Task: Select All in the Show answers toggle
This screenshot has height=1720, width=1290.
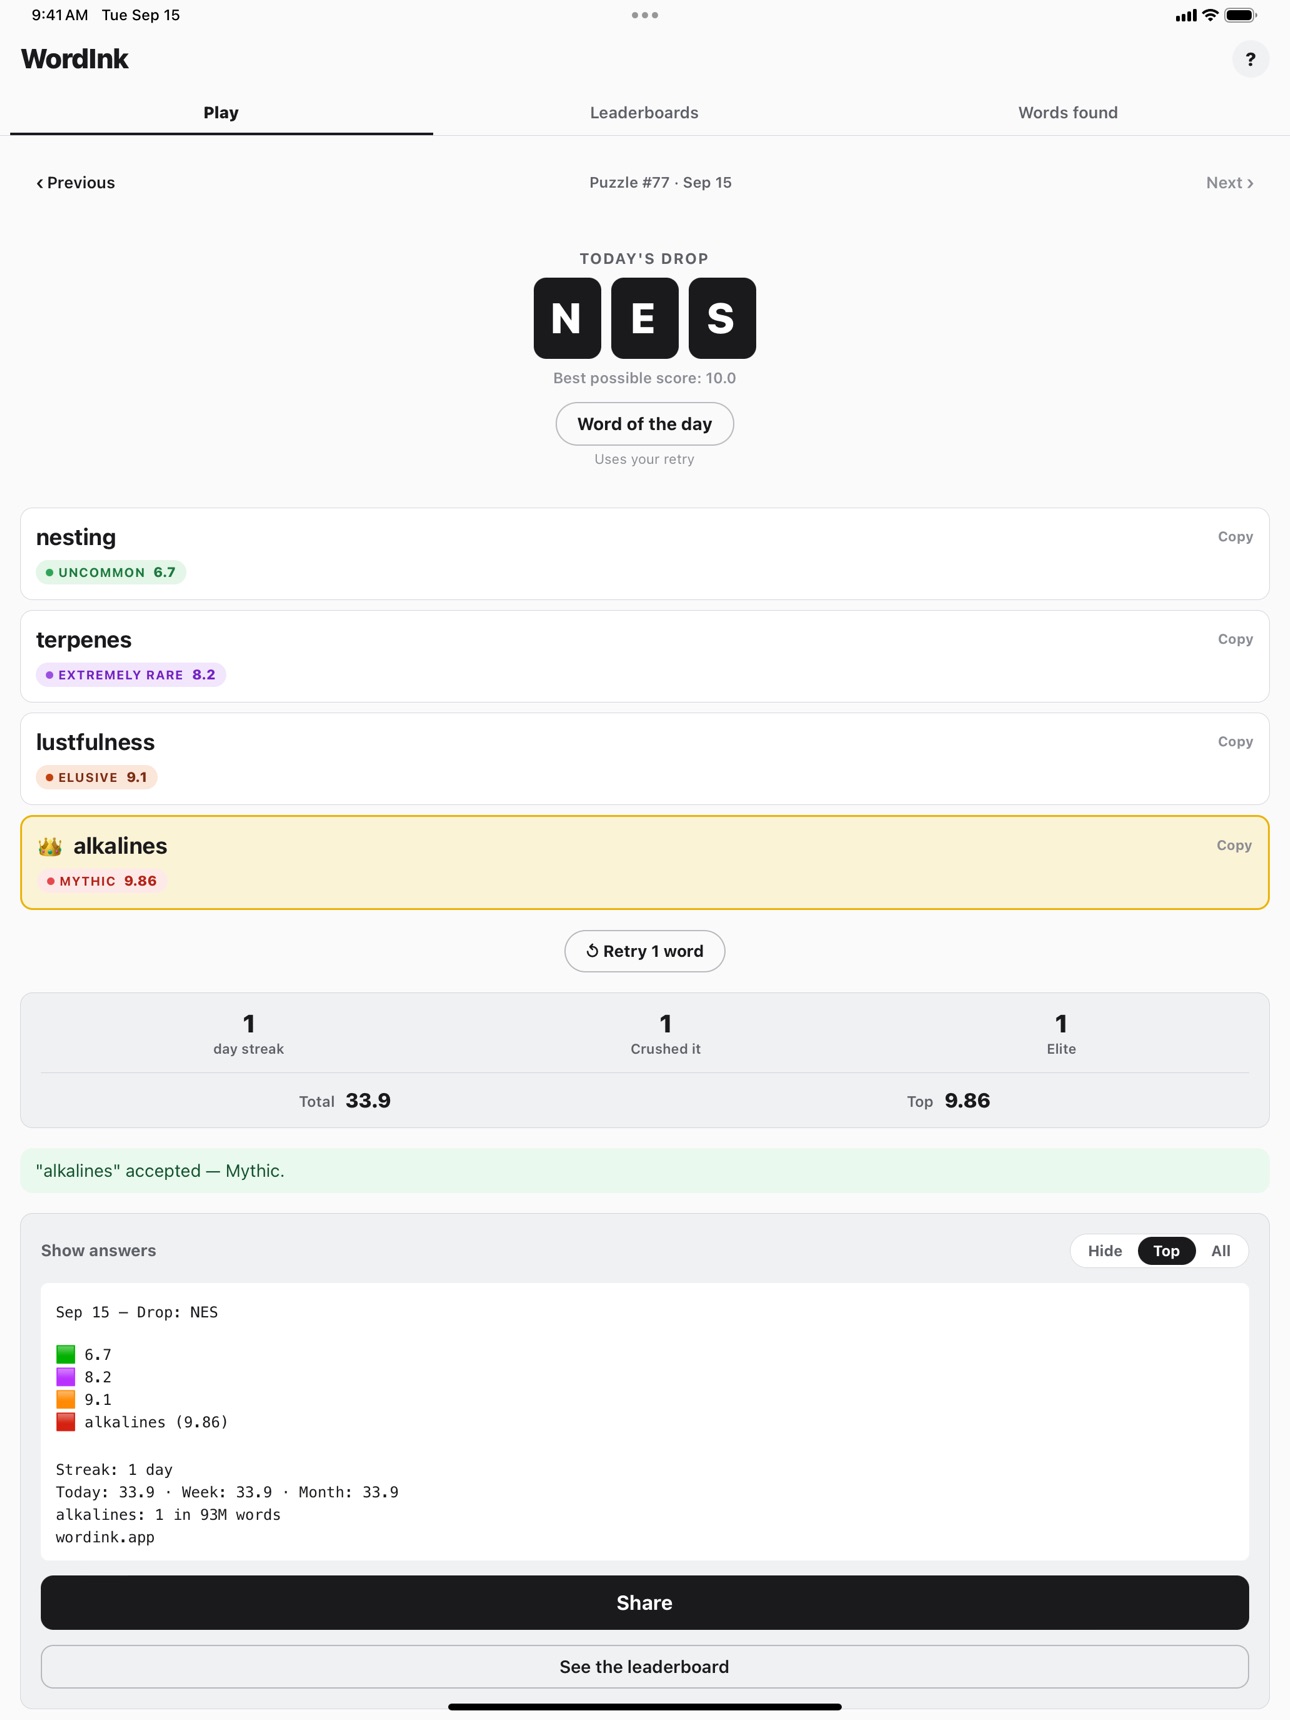Action: coord(1221,1251)
